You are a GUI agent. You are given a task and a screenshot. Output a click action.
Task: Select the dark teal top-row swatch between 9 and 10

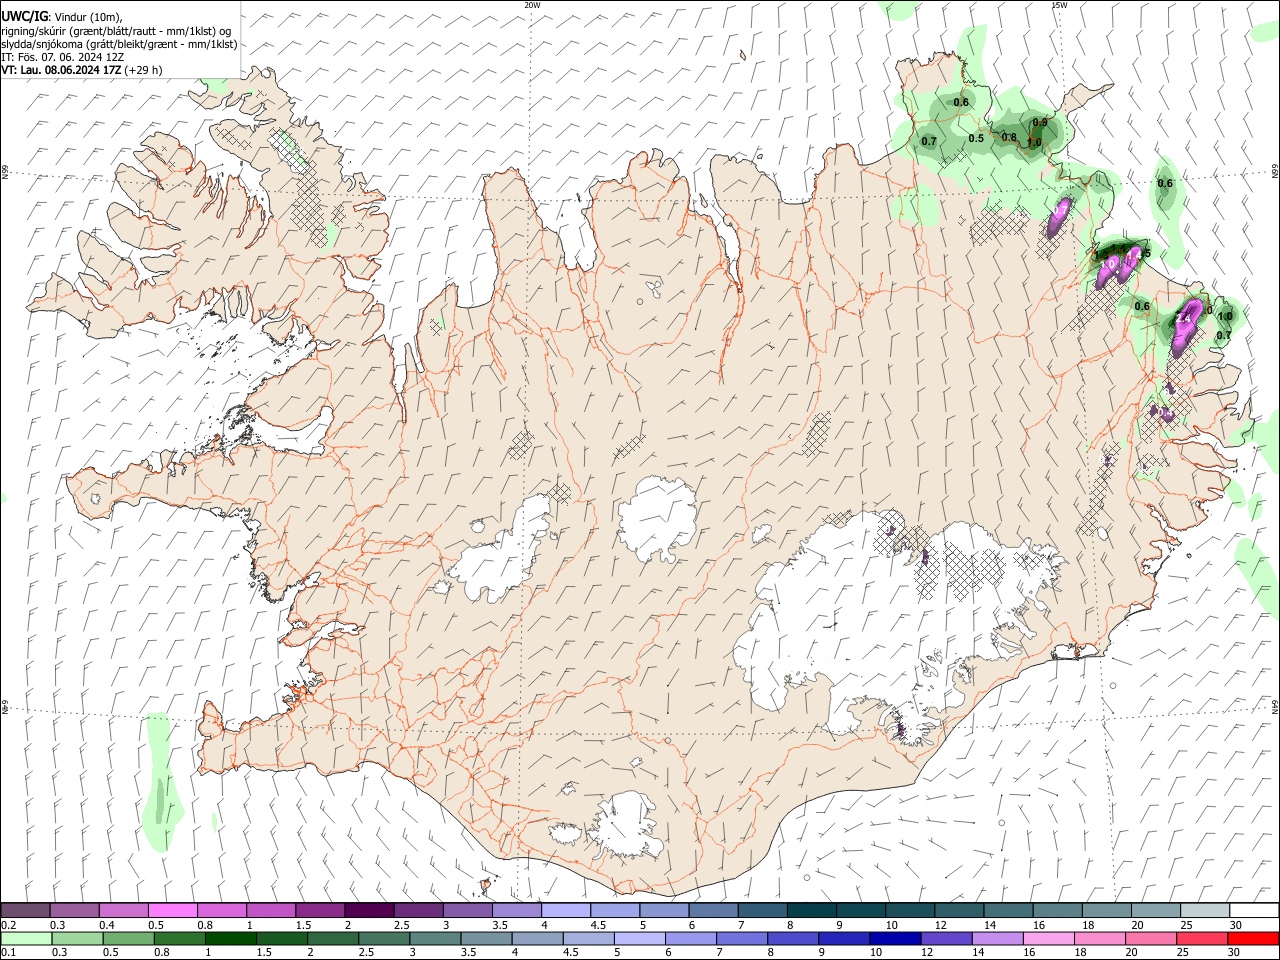[859, 910]
